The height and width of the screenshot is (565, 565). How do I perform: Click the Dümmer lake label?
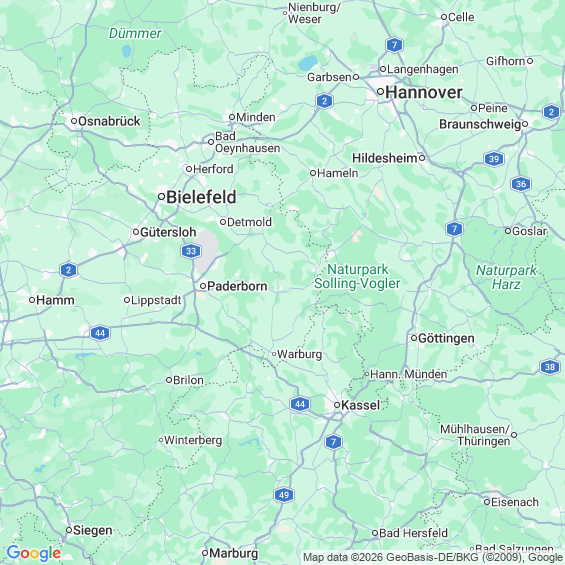(135, 34)
